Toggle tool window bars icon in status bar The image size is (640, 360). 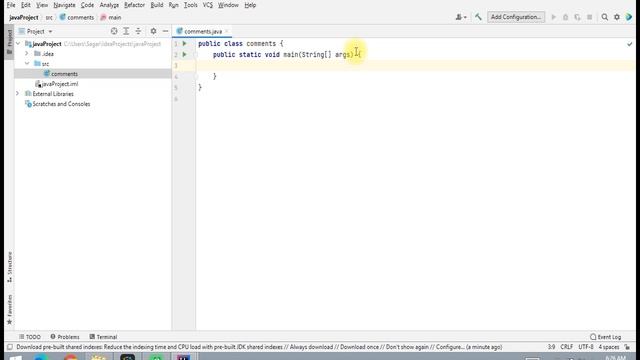click(x=9, y=347)
